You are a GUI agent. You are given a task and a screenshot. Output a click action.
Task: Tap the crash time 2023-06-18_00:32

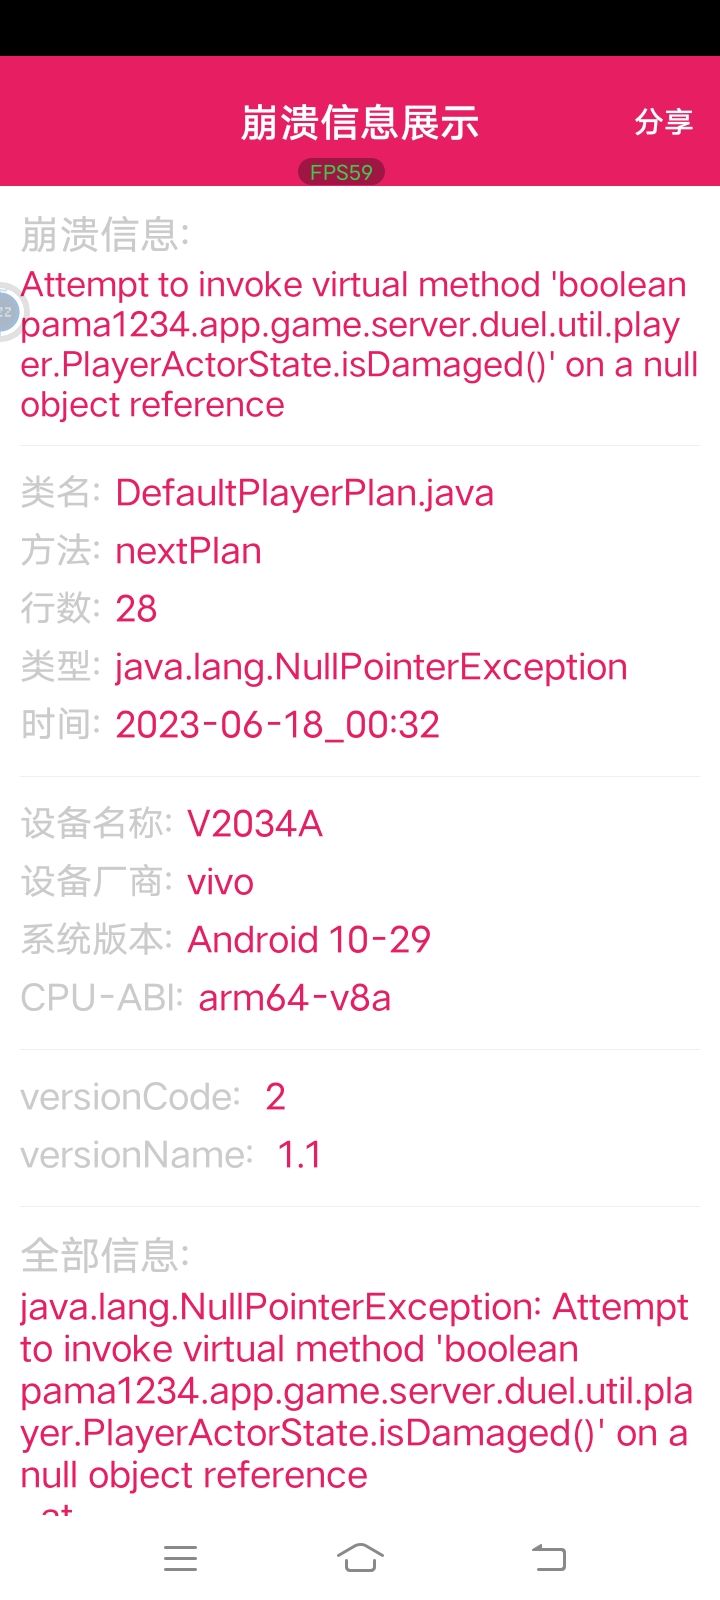(277, 725)
